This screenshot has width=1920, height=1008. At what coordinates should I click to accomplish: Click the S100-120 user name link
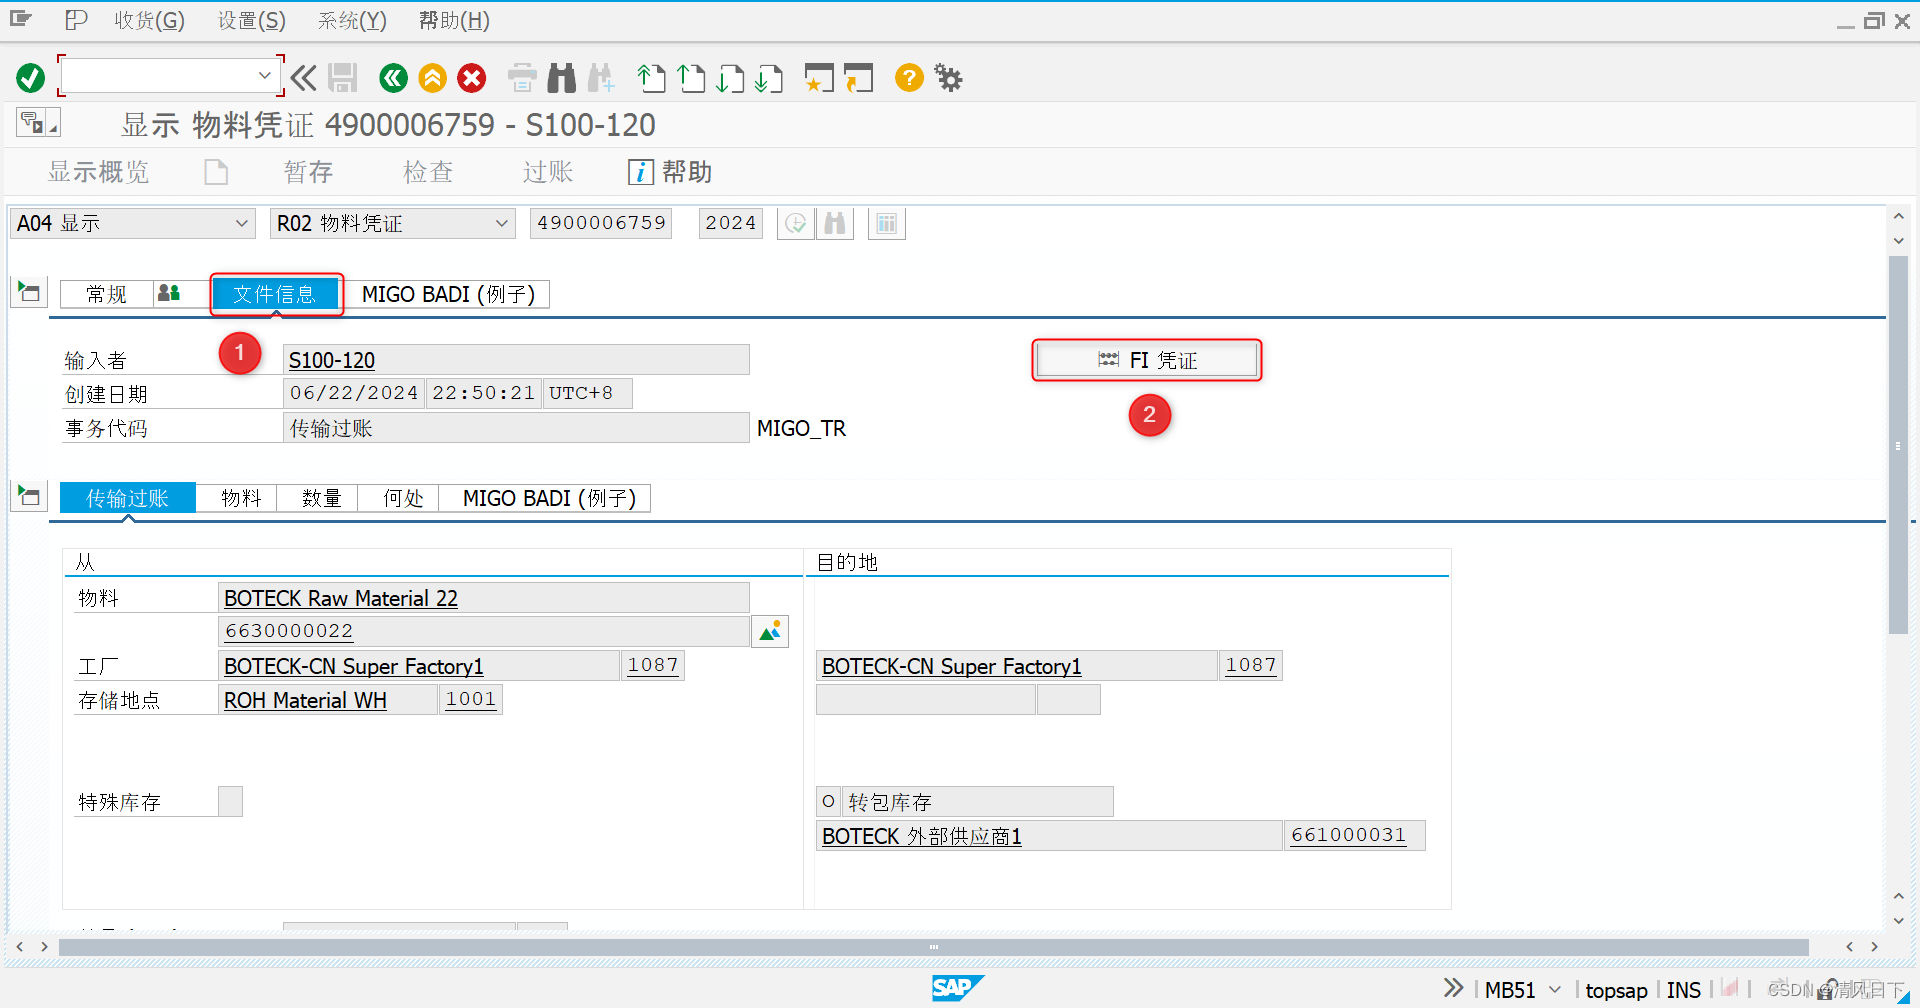[x=332, y=360]
